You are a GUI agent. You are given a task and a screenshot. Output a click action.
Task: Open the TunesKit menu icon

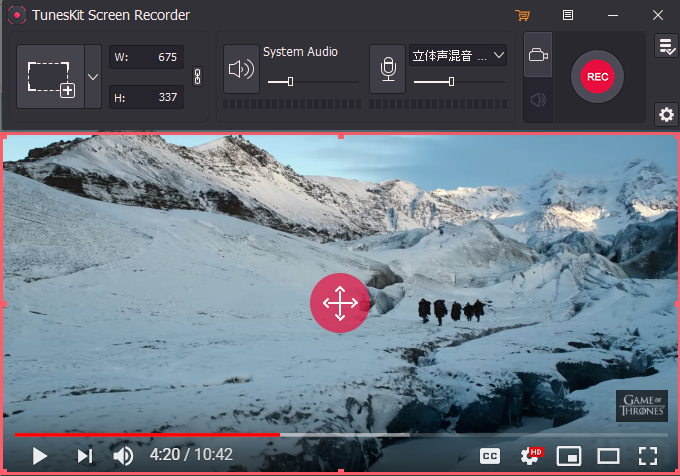pos(568,15)
